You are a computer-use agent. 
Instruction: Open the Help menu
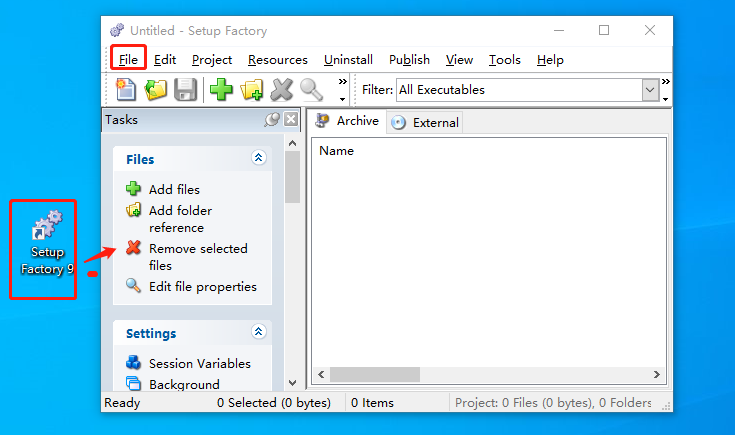[550, 60]
